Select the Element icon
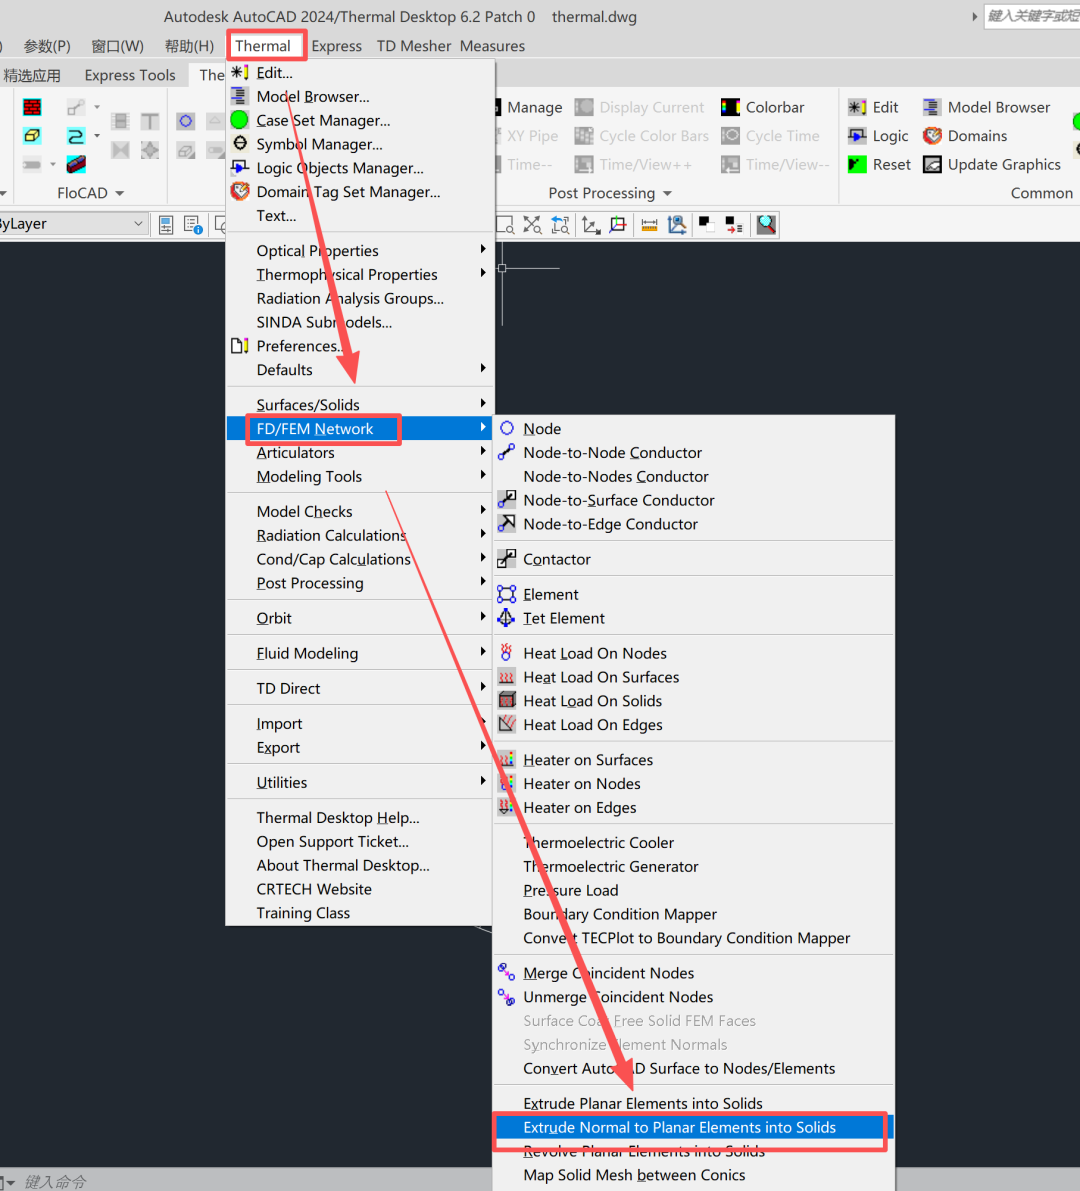This screenshot has width=1080, height=1191. pyautogui.click(x=507, y=594)
